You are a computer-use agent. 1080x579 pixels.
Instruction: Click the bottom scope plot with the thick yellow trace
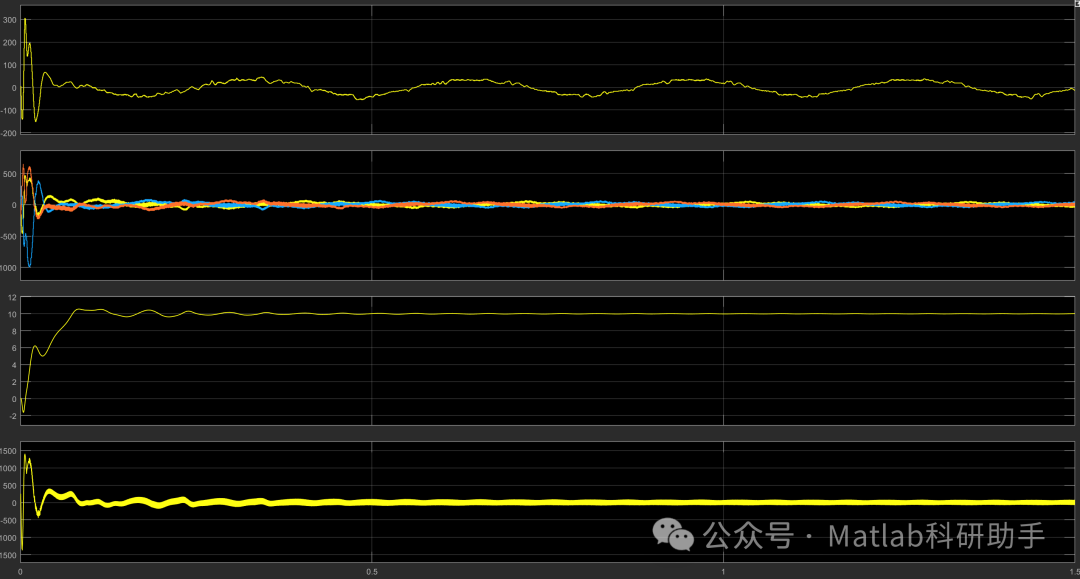[x=548, y=502]
